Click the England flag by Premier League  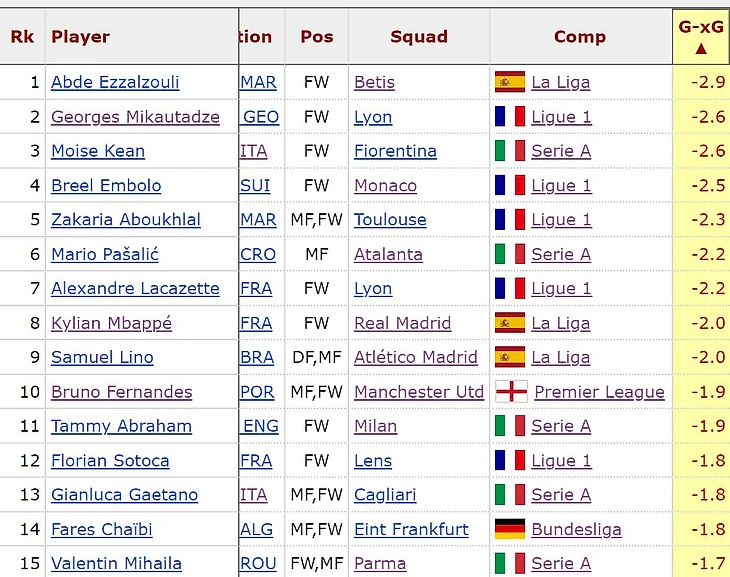[511, 392]
